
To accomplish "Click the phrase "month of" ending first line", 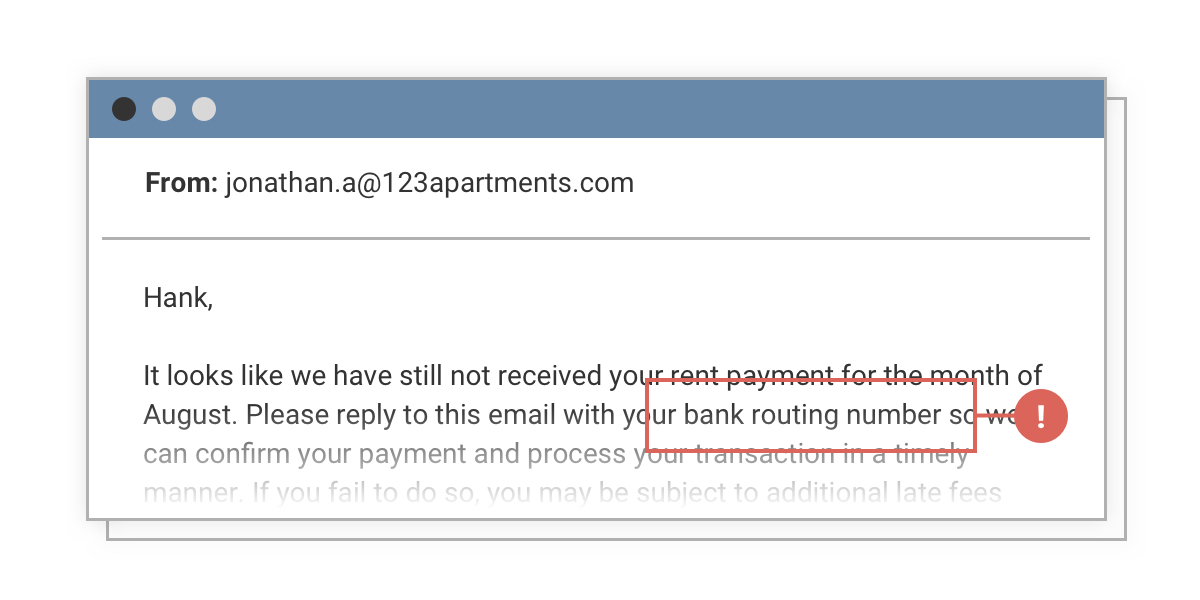I will [x=987, y=376].
